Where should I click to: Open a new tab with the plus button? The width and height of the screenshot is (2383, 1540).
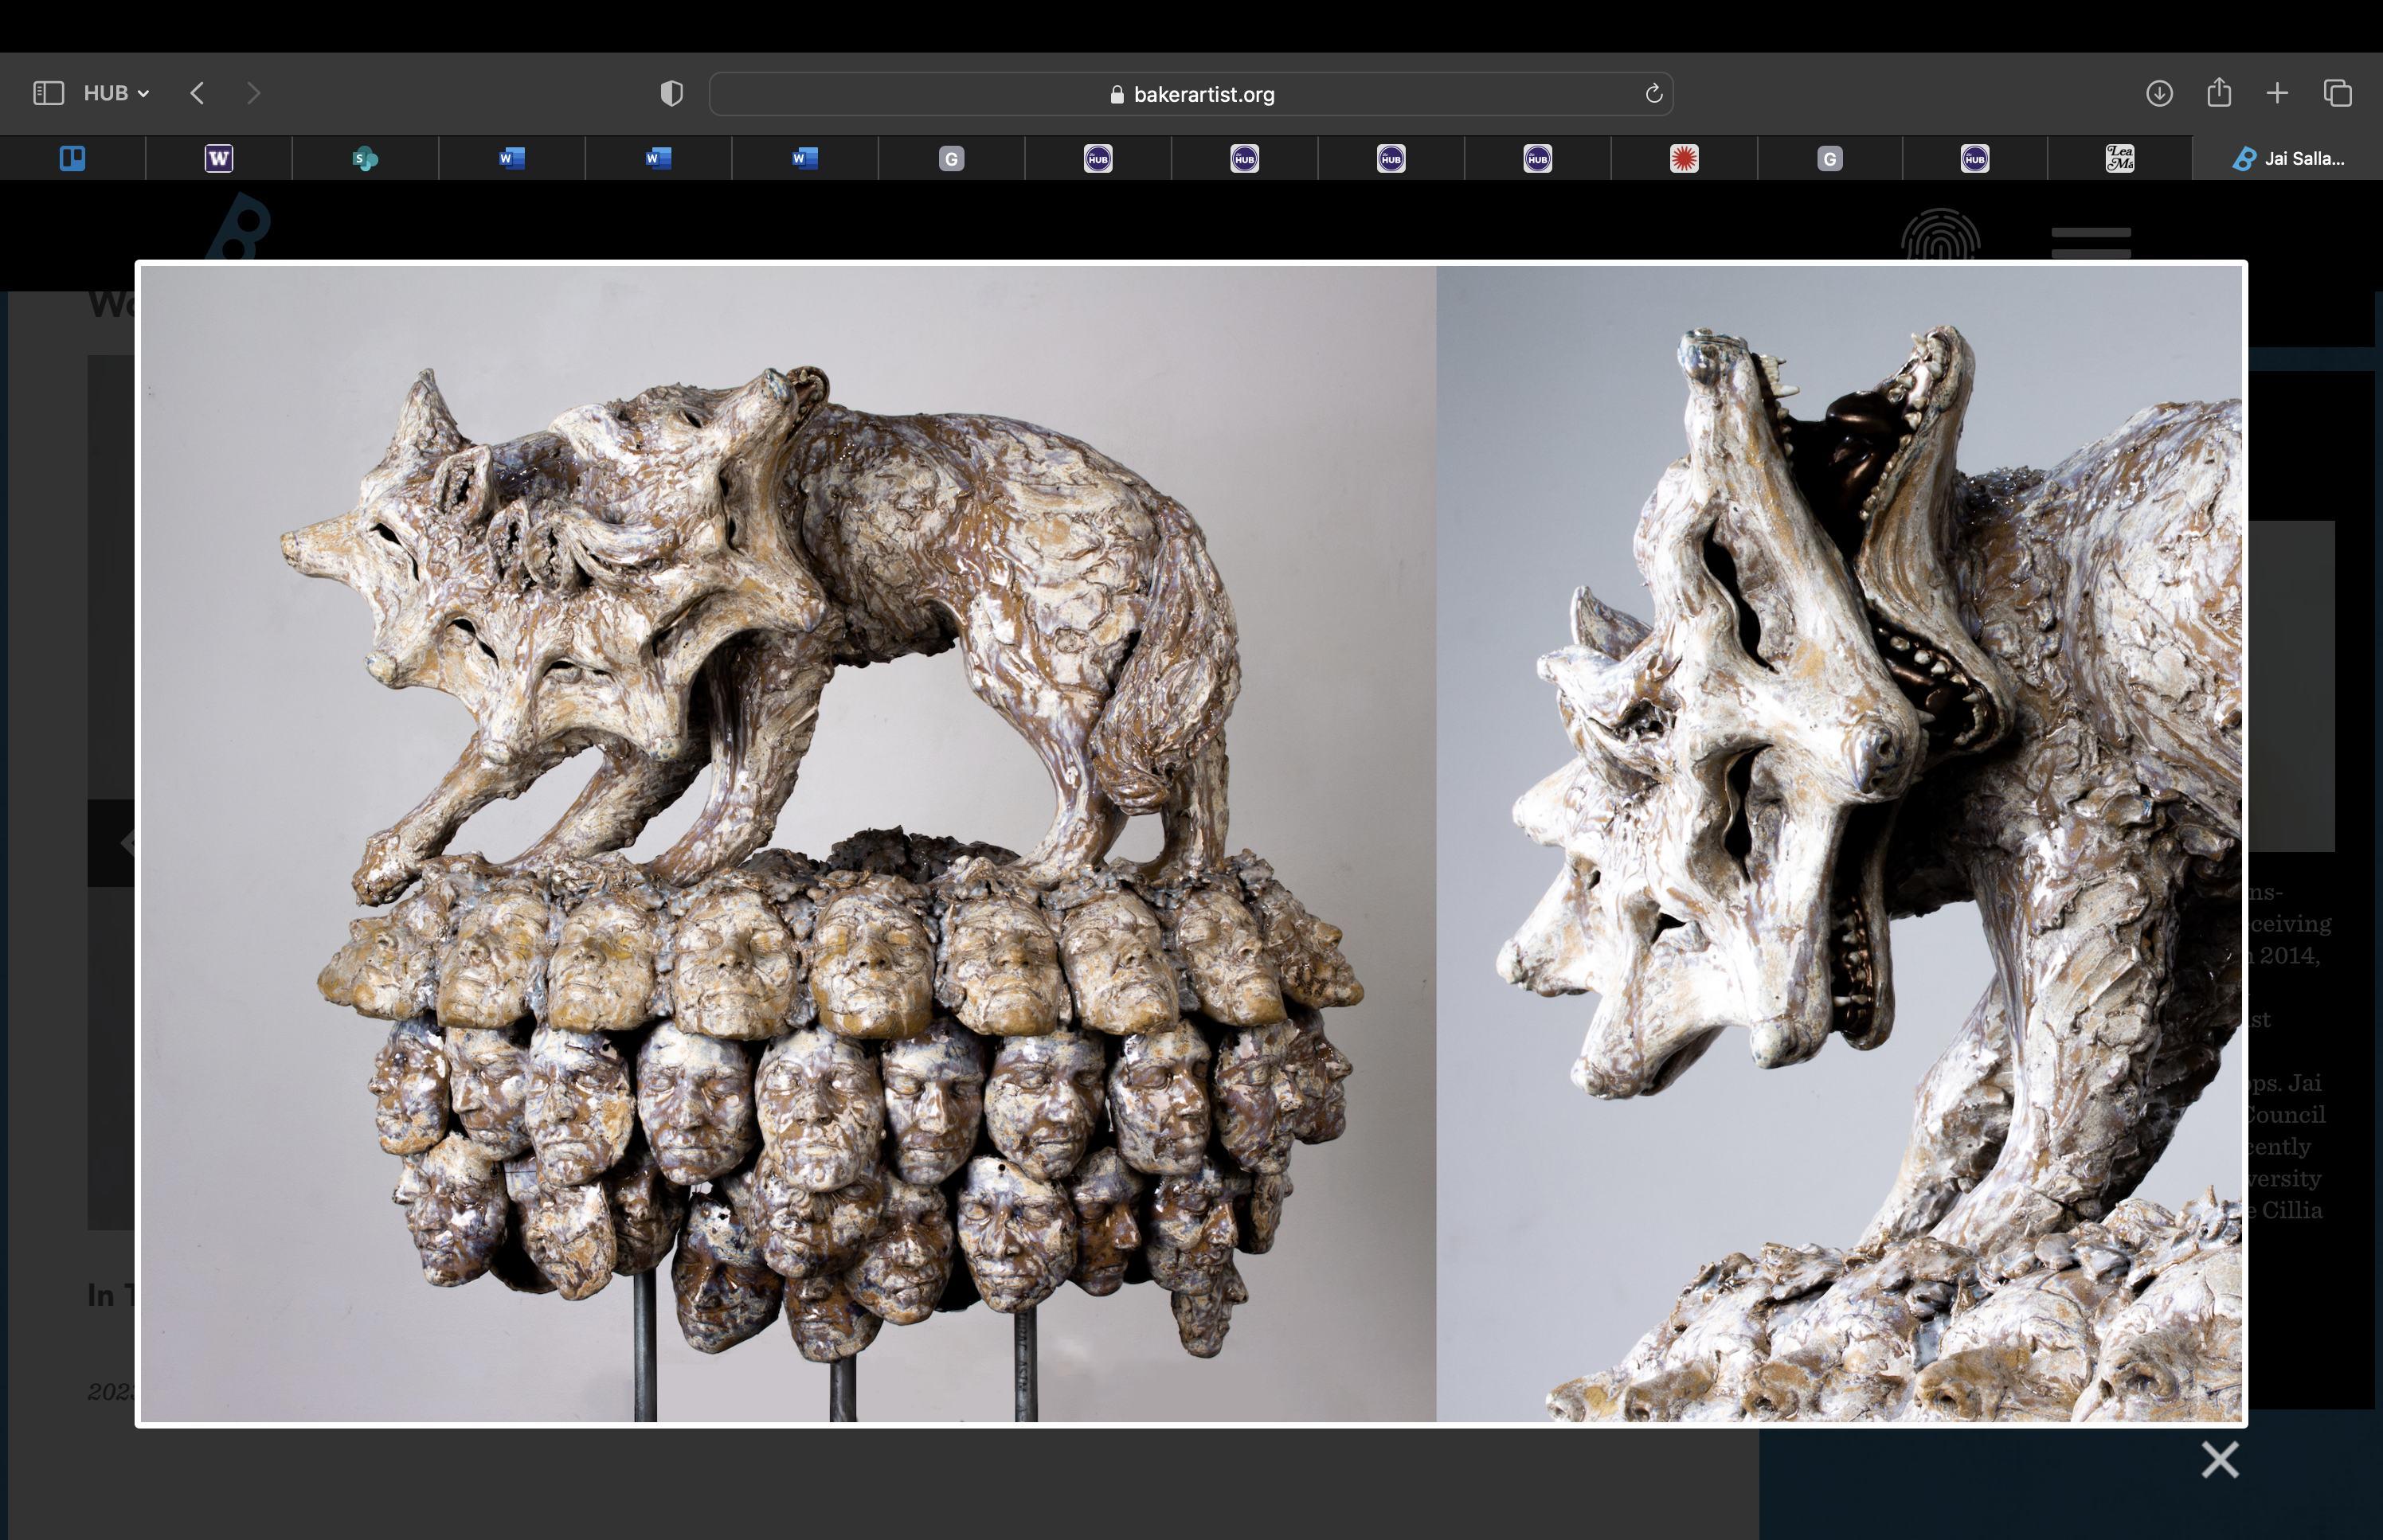pyautogui.click(x=2277, y=93)
